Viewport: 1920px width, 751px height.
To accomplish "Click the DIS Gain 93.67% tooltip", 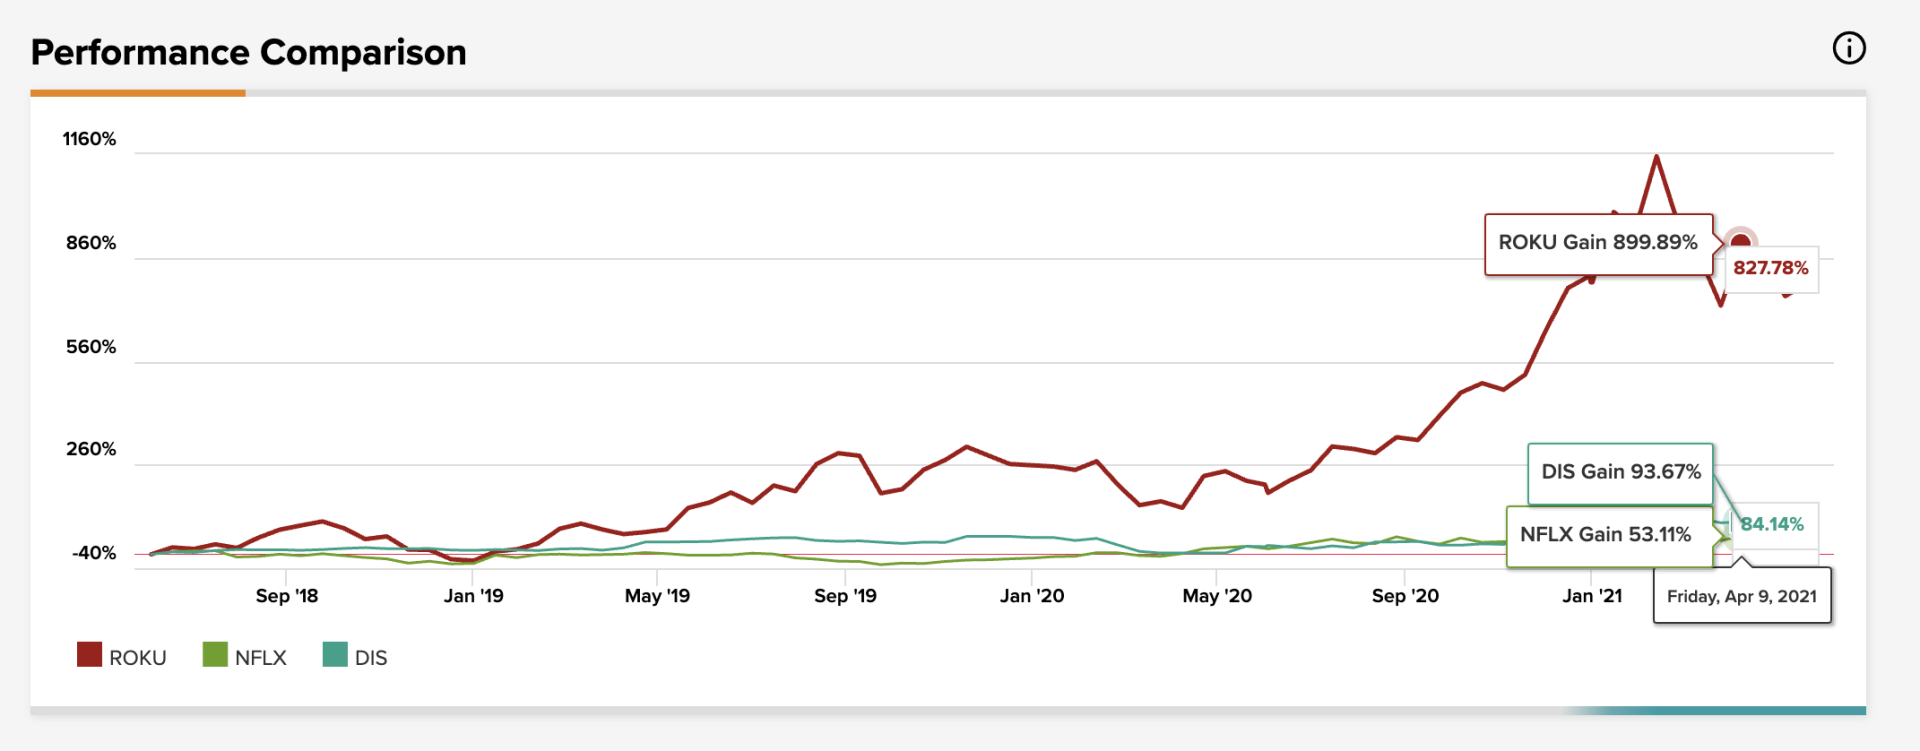I will tap(1620, 472).
